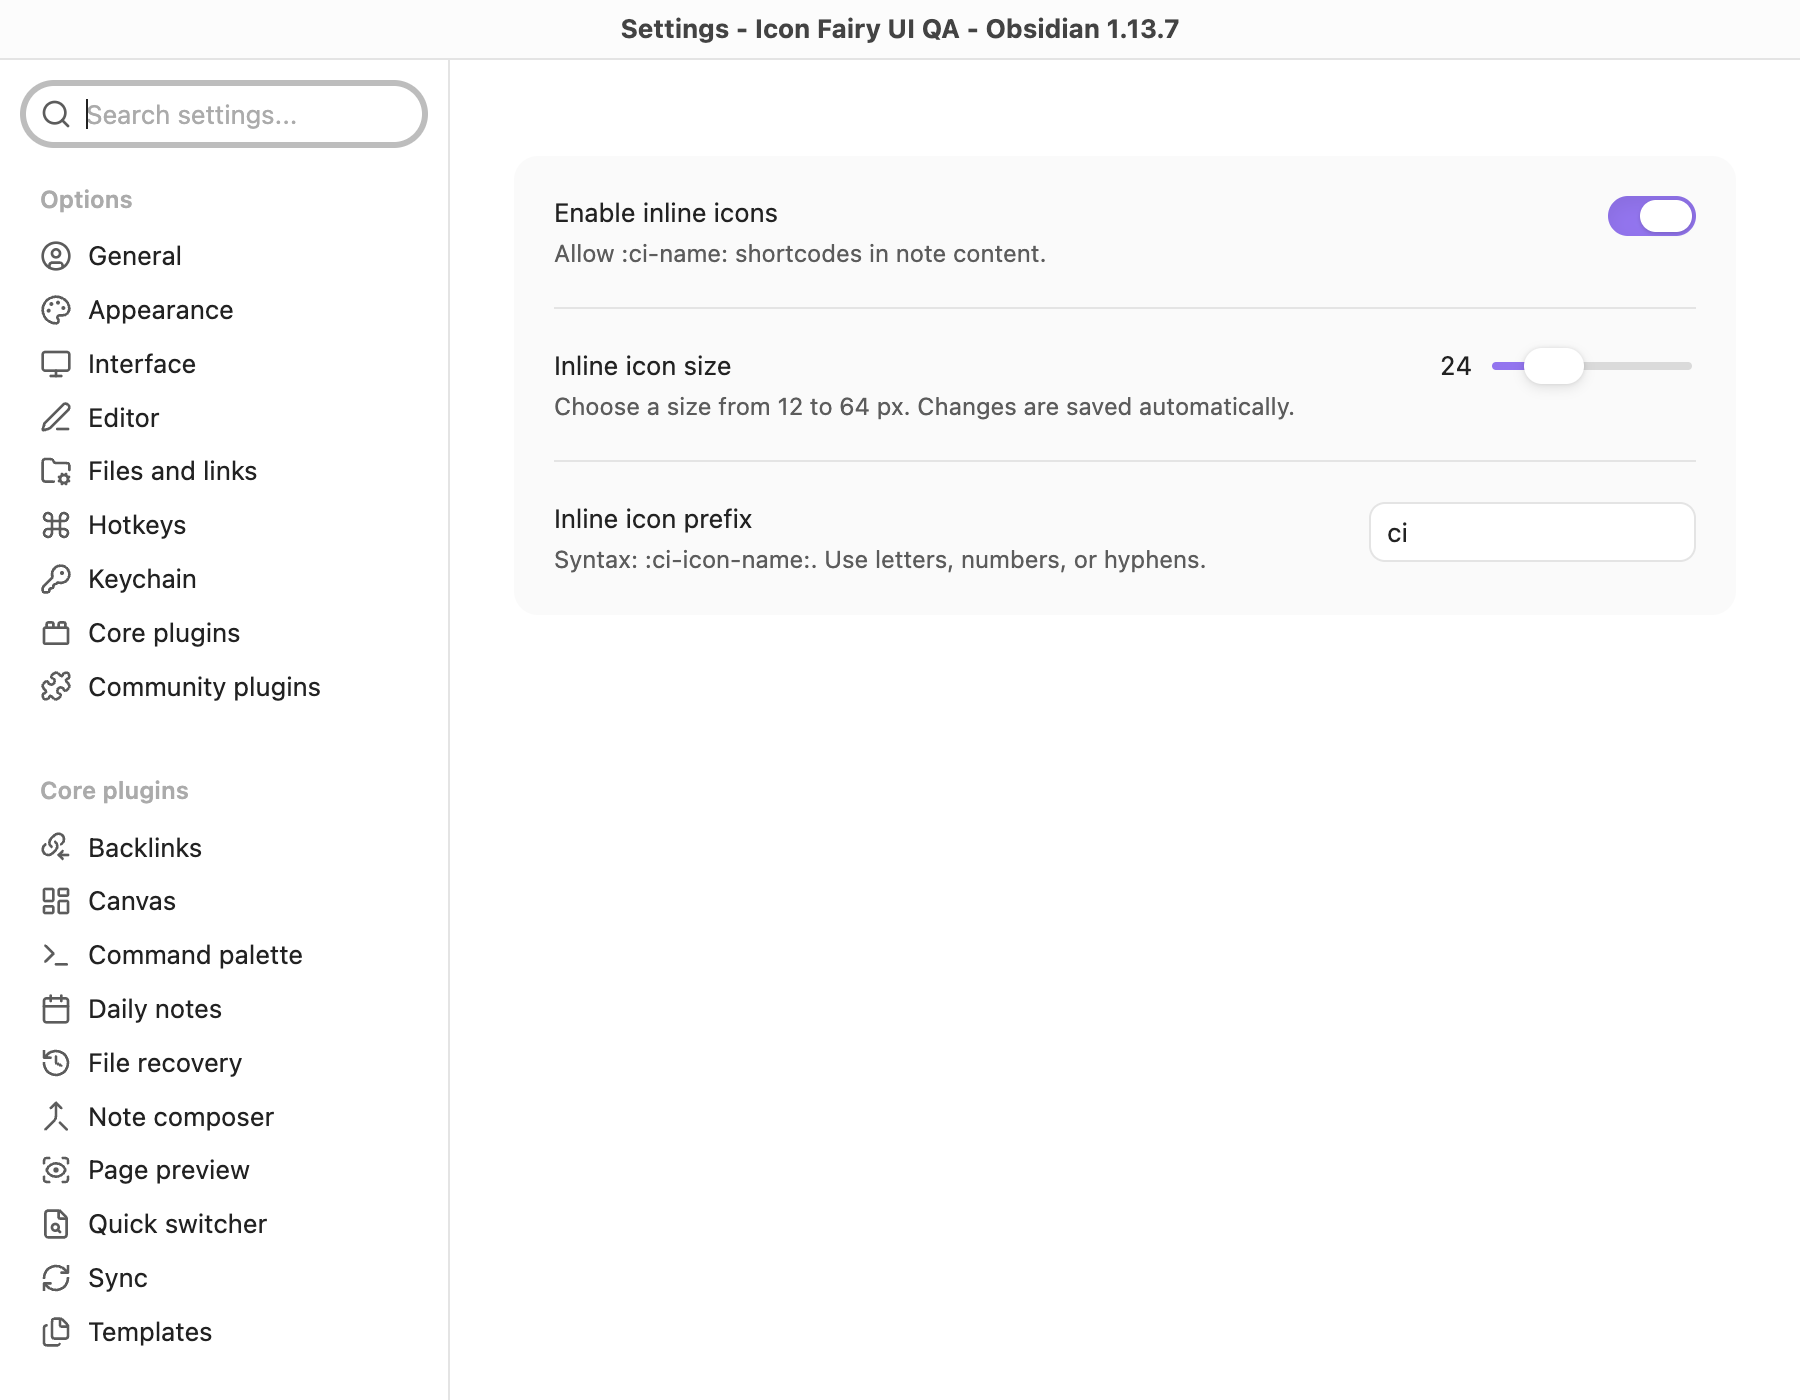
Task: Click the Canvas layout icon
Action: coord(56,901)
